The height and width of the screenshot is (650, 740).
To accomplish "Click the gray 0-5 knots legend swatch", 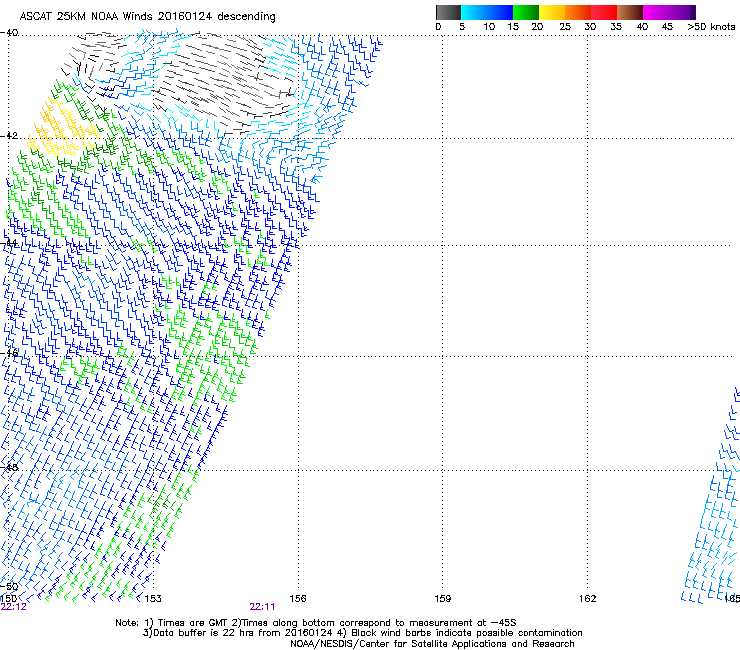I will pos(448,12).
